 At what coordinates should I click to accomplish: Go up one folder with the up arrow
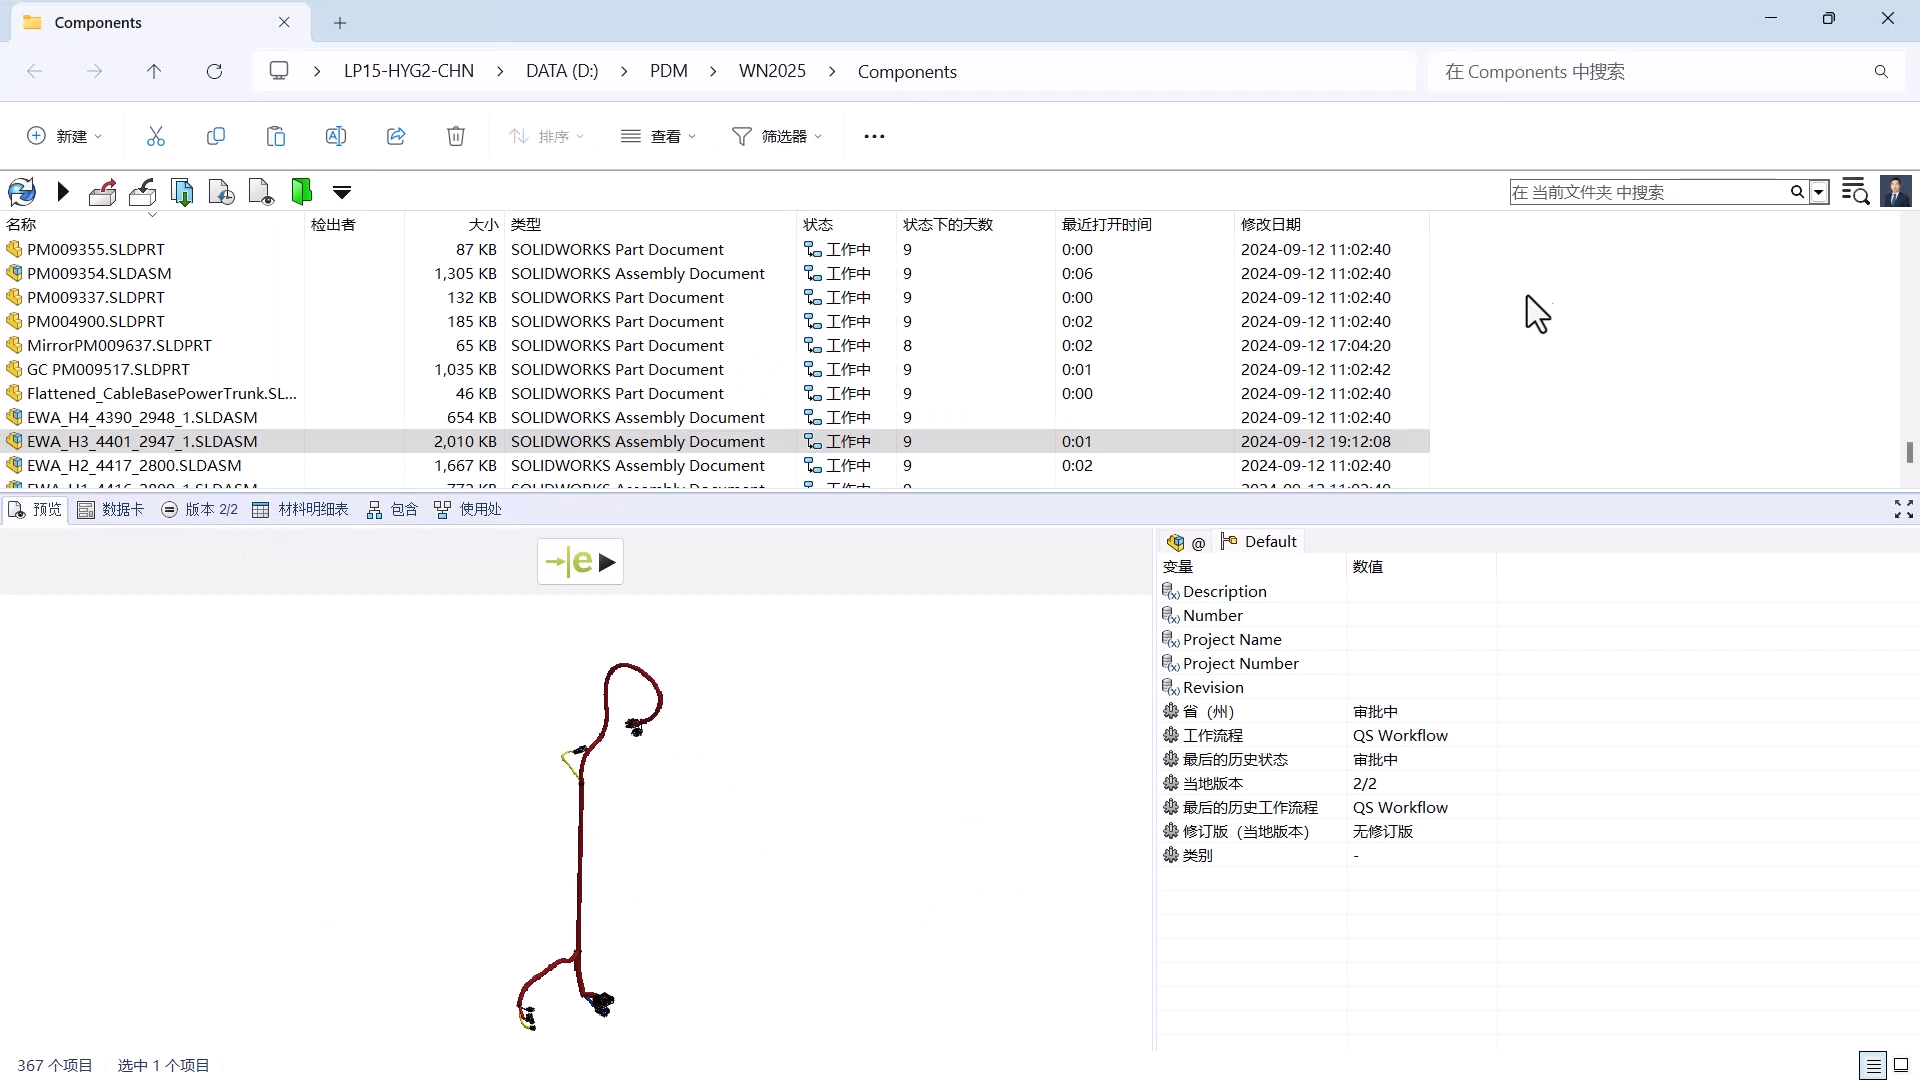tap(154, 71)
